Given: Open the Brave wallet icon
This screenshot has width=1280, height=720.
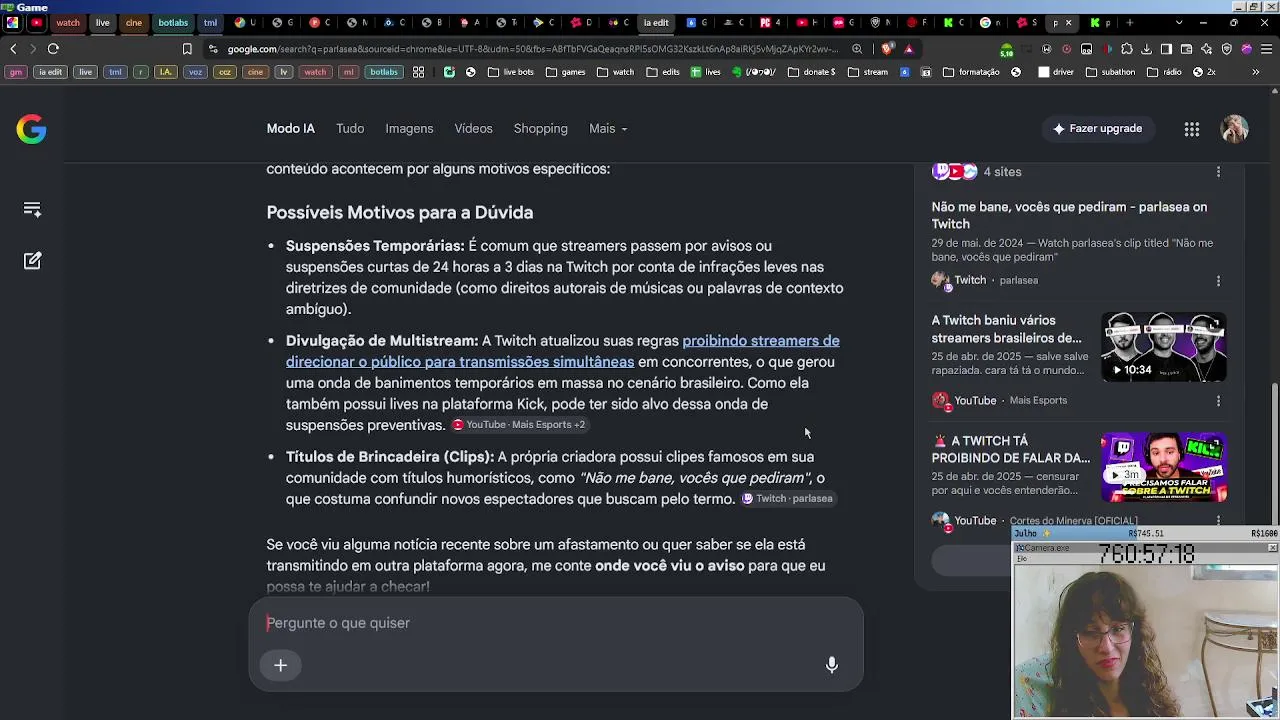Looking at the screenshot, I should (x=1187, y=48).
